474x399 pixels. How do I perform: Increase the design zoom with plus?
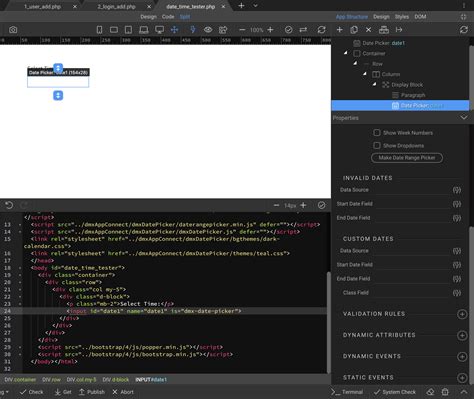[271, 30]
